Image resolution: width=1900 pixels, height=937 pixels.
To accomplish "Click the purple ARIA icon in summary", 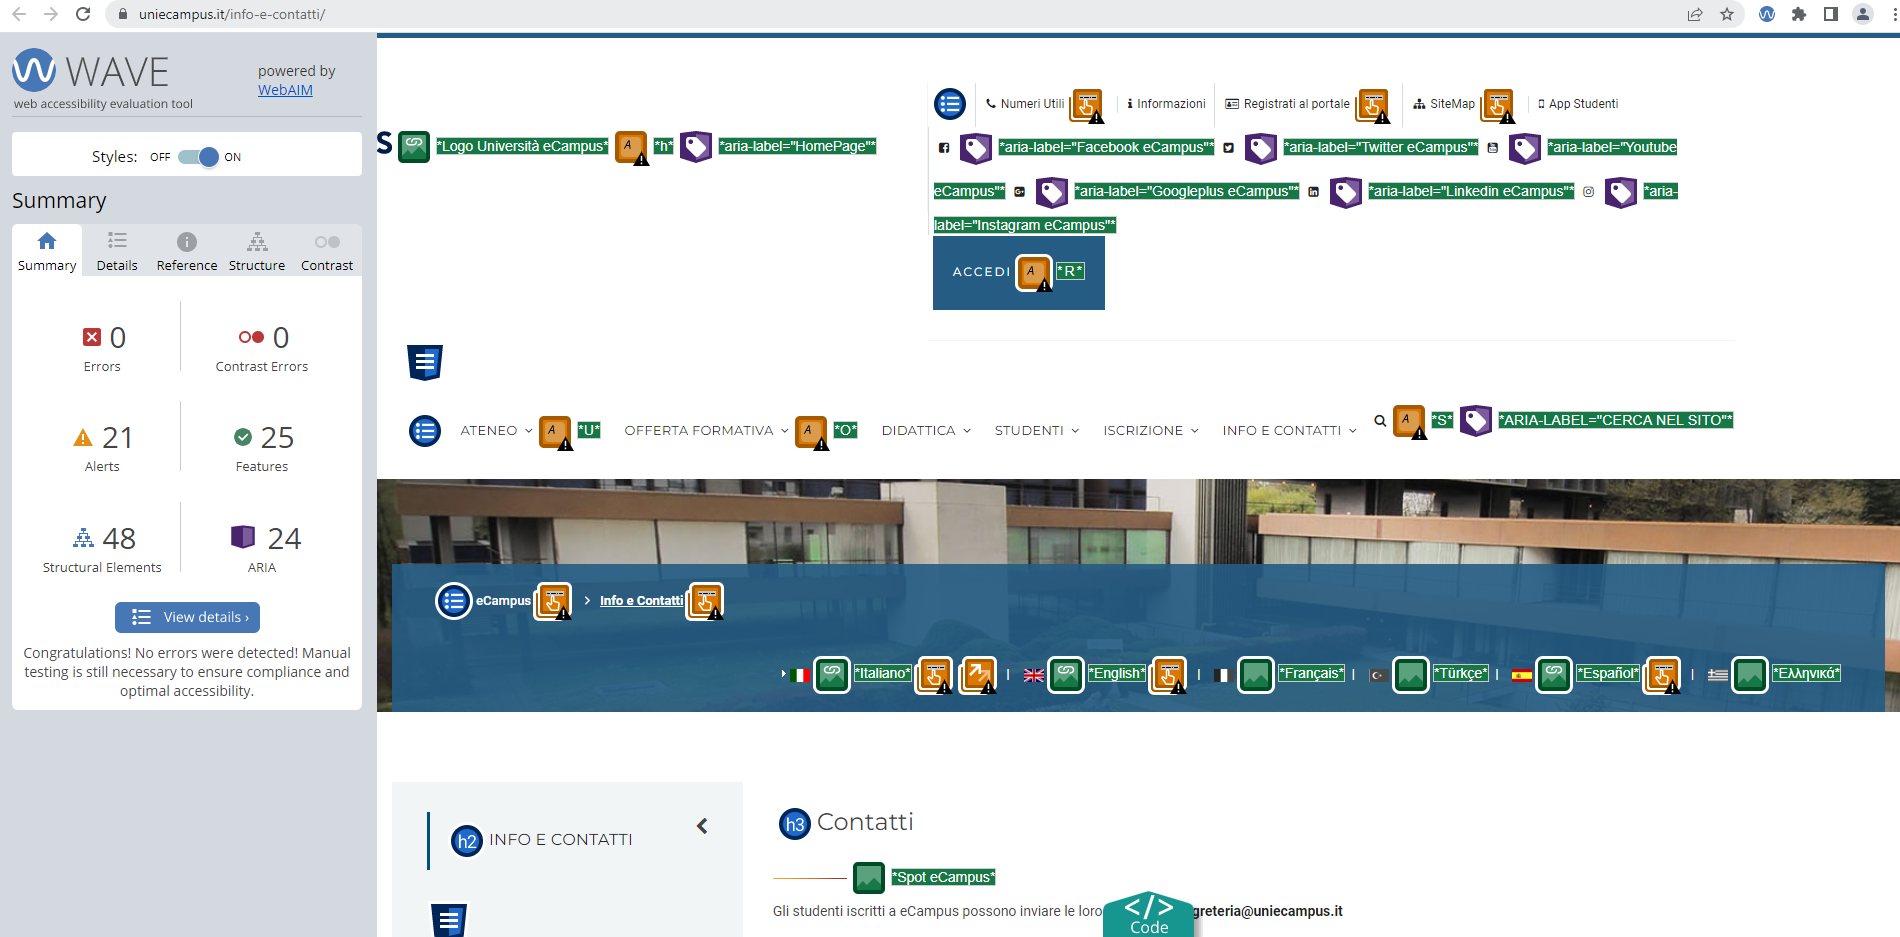I will (x=243, y=537).
